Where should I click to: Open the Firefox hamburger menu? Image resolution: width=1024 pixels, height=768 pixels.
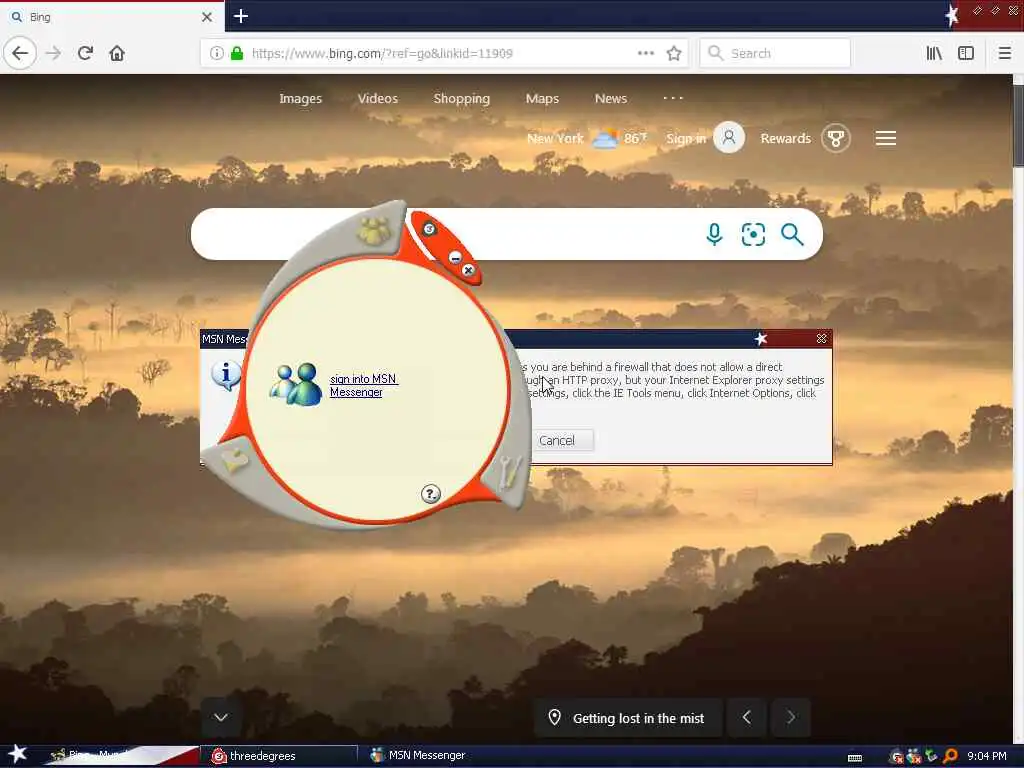(1004, 54)
